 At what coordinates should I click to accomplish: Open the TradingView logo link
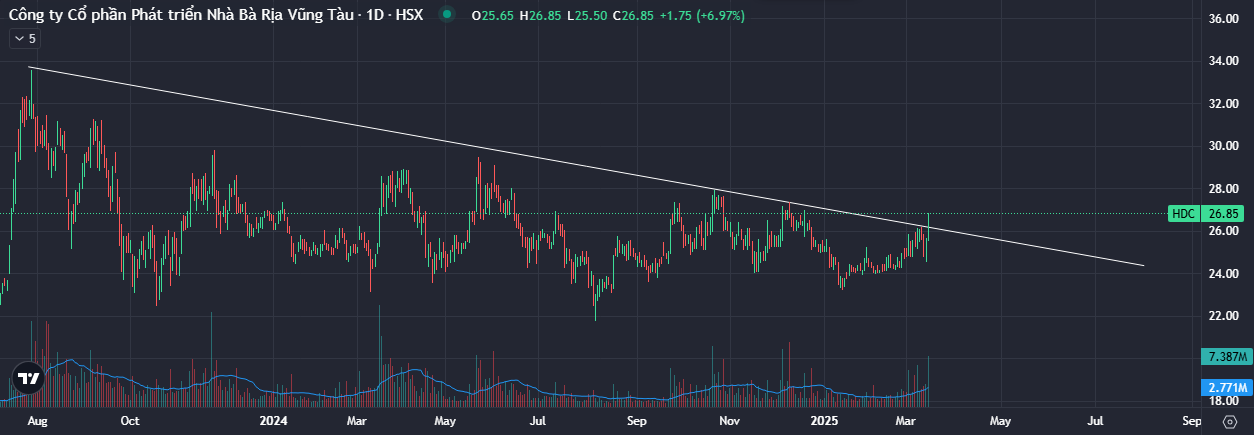[x=28, y=379]
